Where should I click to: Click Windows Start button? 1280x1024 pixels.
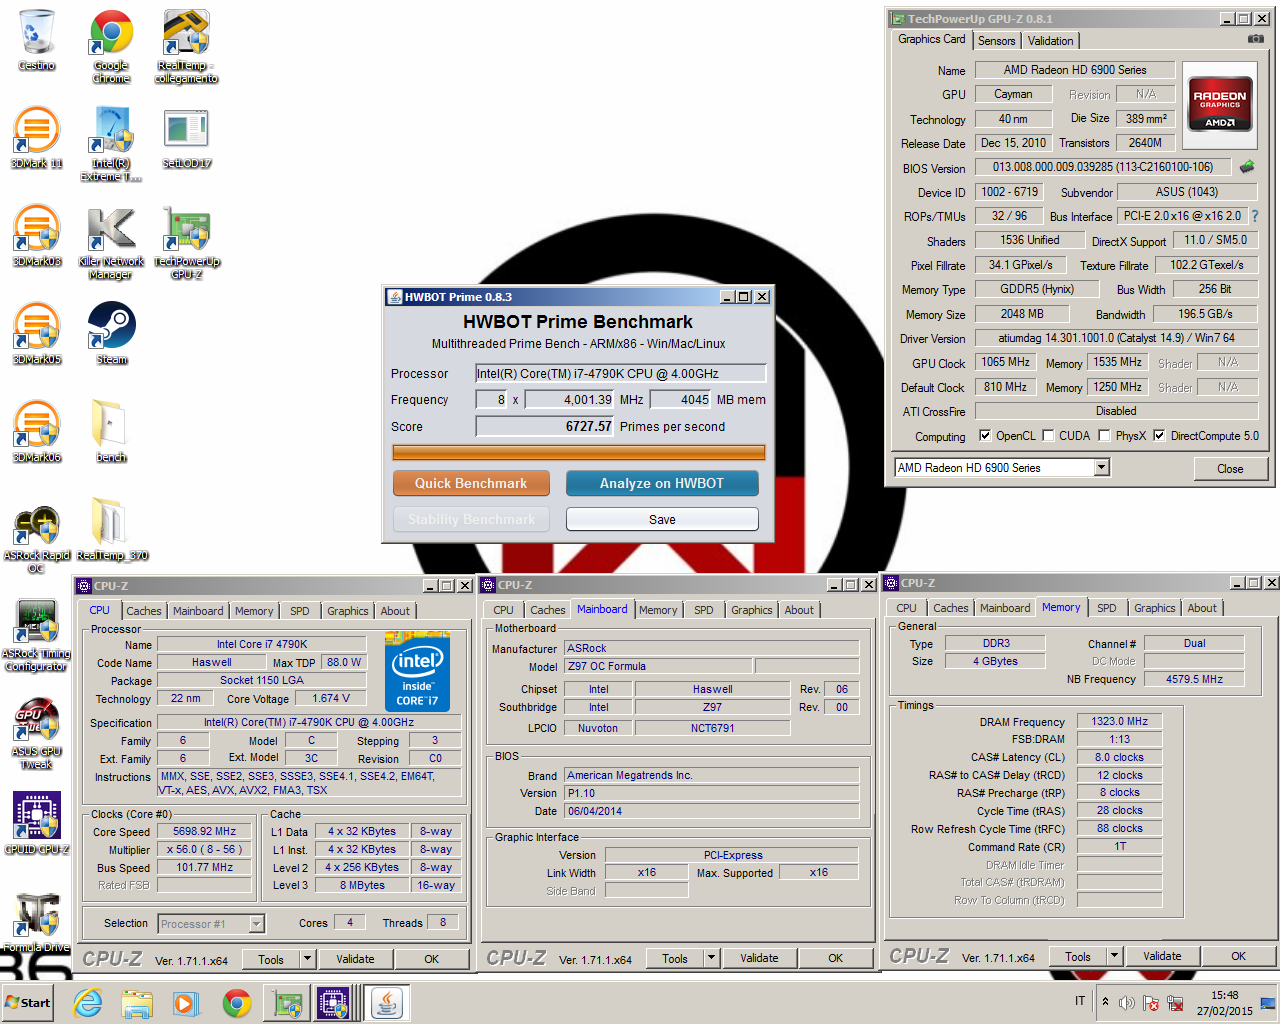coord(27,1003)
